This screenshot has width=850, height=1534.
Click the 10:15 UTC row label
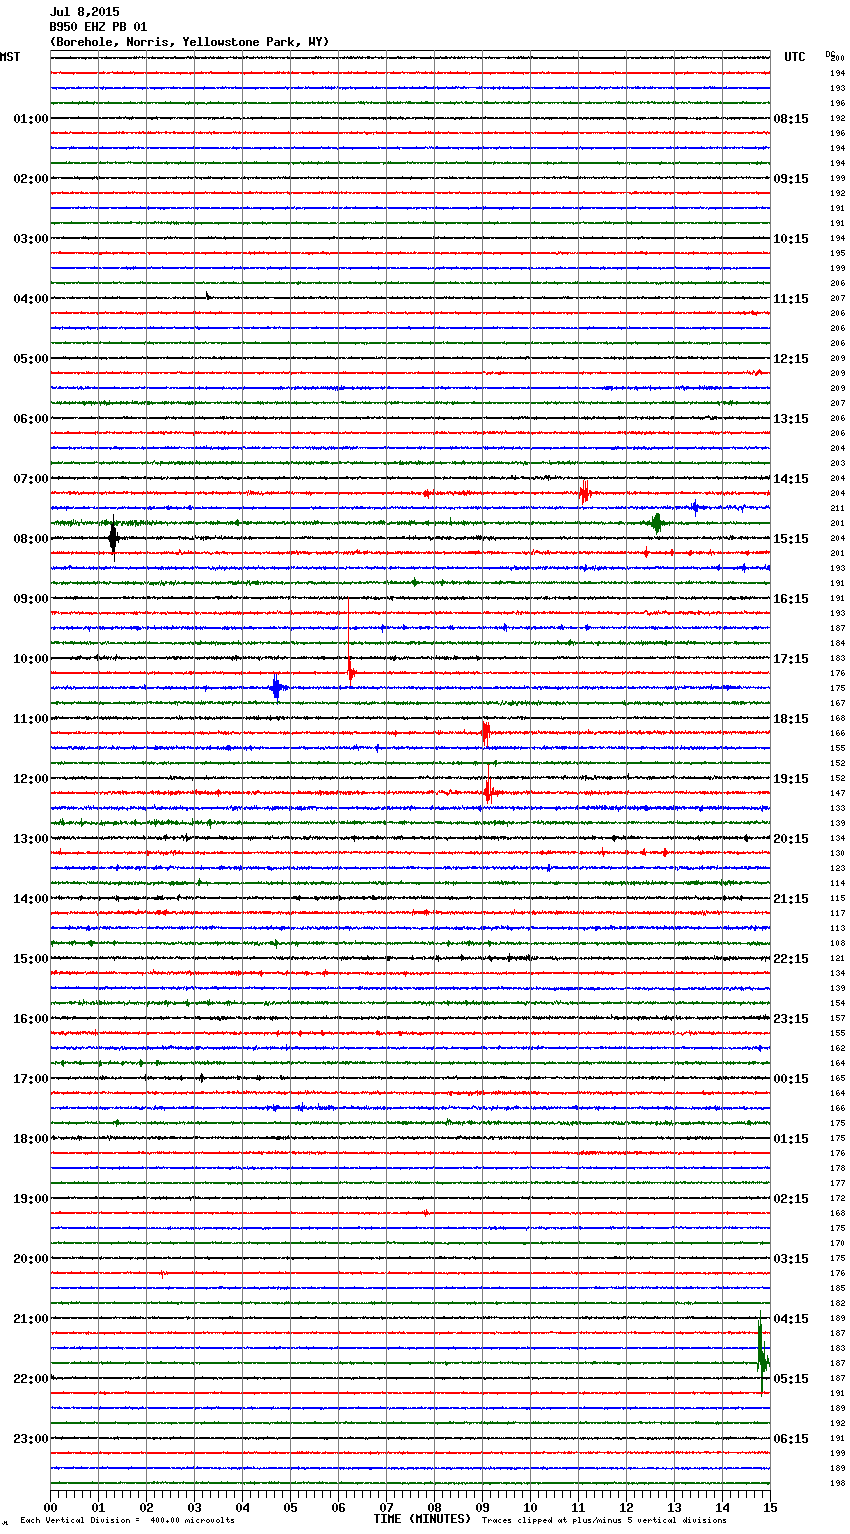pyautogui.click(x=791, y=239)
